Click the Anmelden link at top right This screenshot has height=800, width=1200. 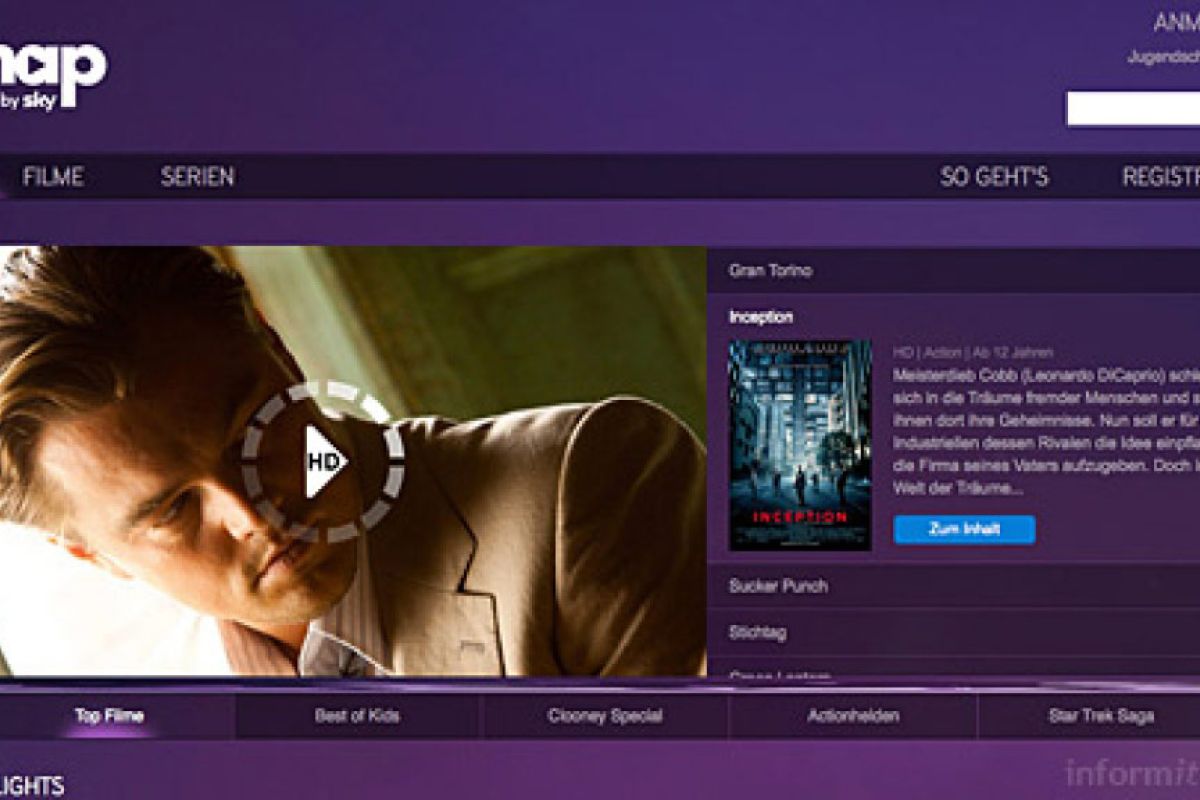click(1175, 23)
